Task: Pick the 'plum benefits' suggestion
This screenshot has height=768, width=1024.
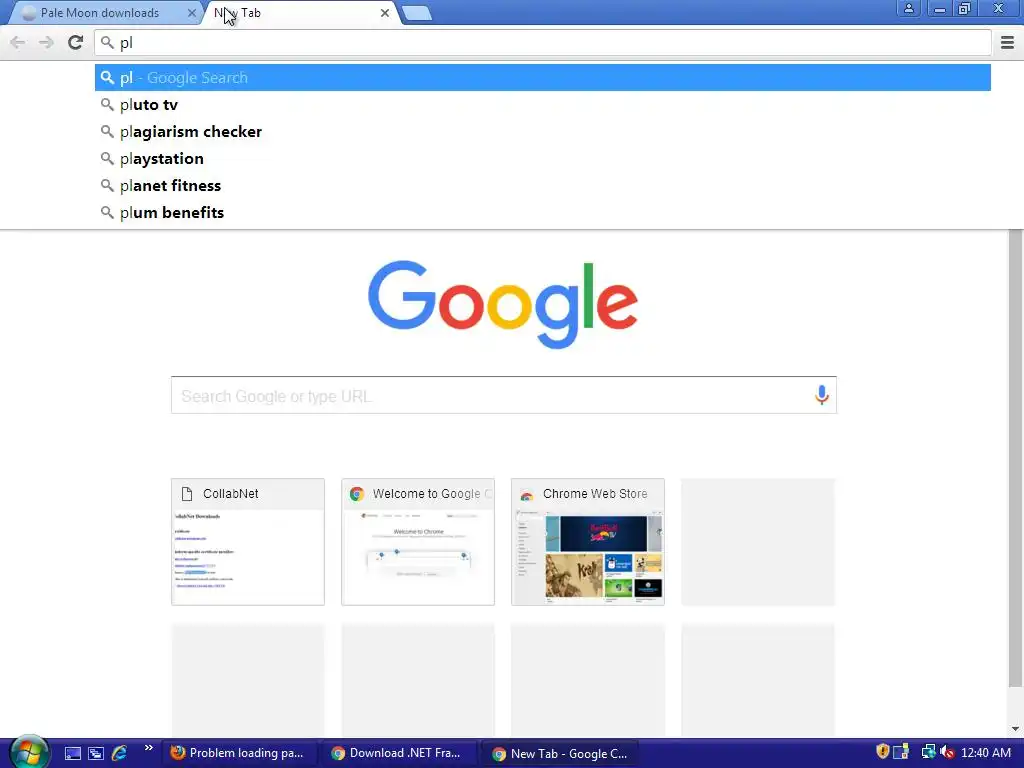Action: 543,212
